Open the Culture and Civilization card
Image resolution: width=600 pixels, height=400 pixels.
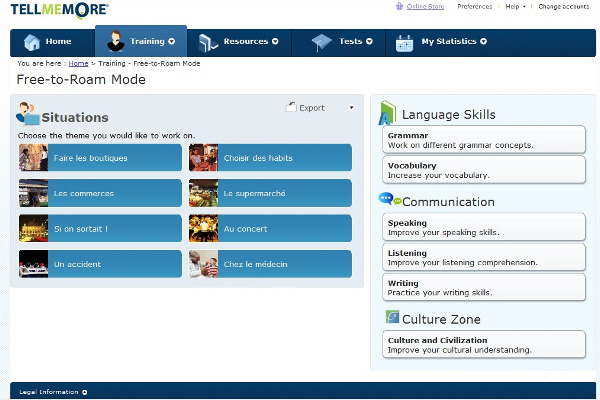(x=484, y=344)
